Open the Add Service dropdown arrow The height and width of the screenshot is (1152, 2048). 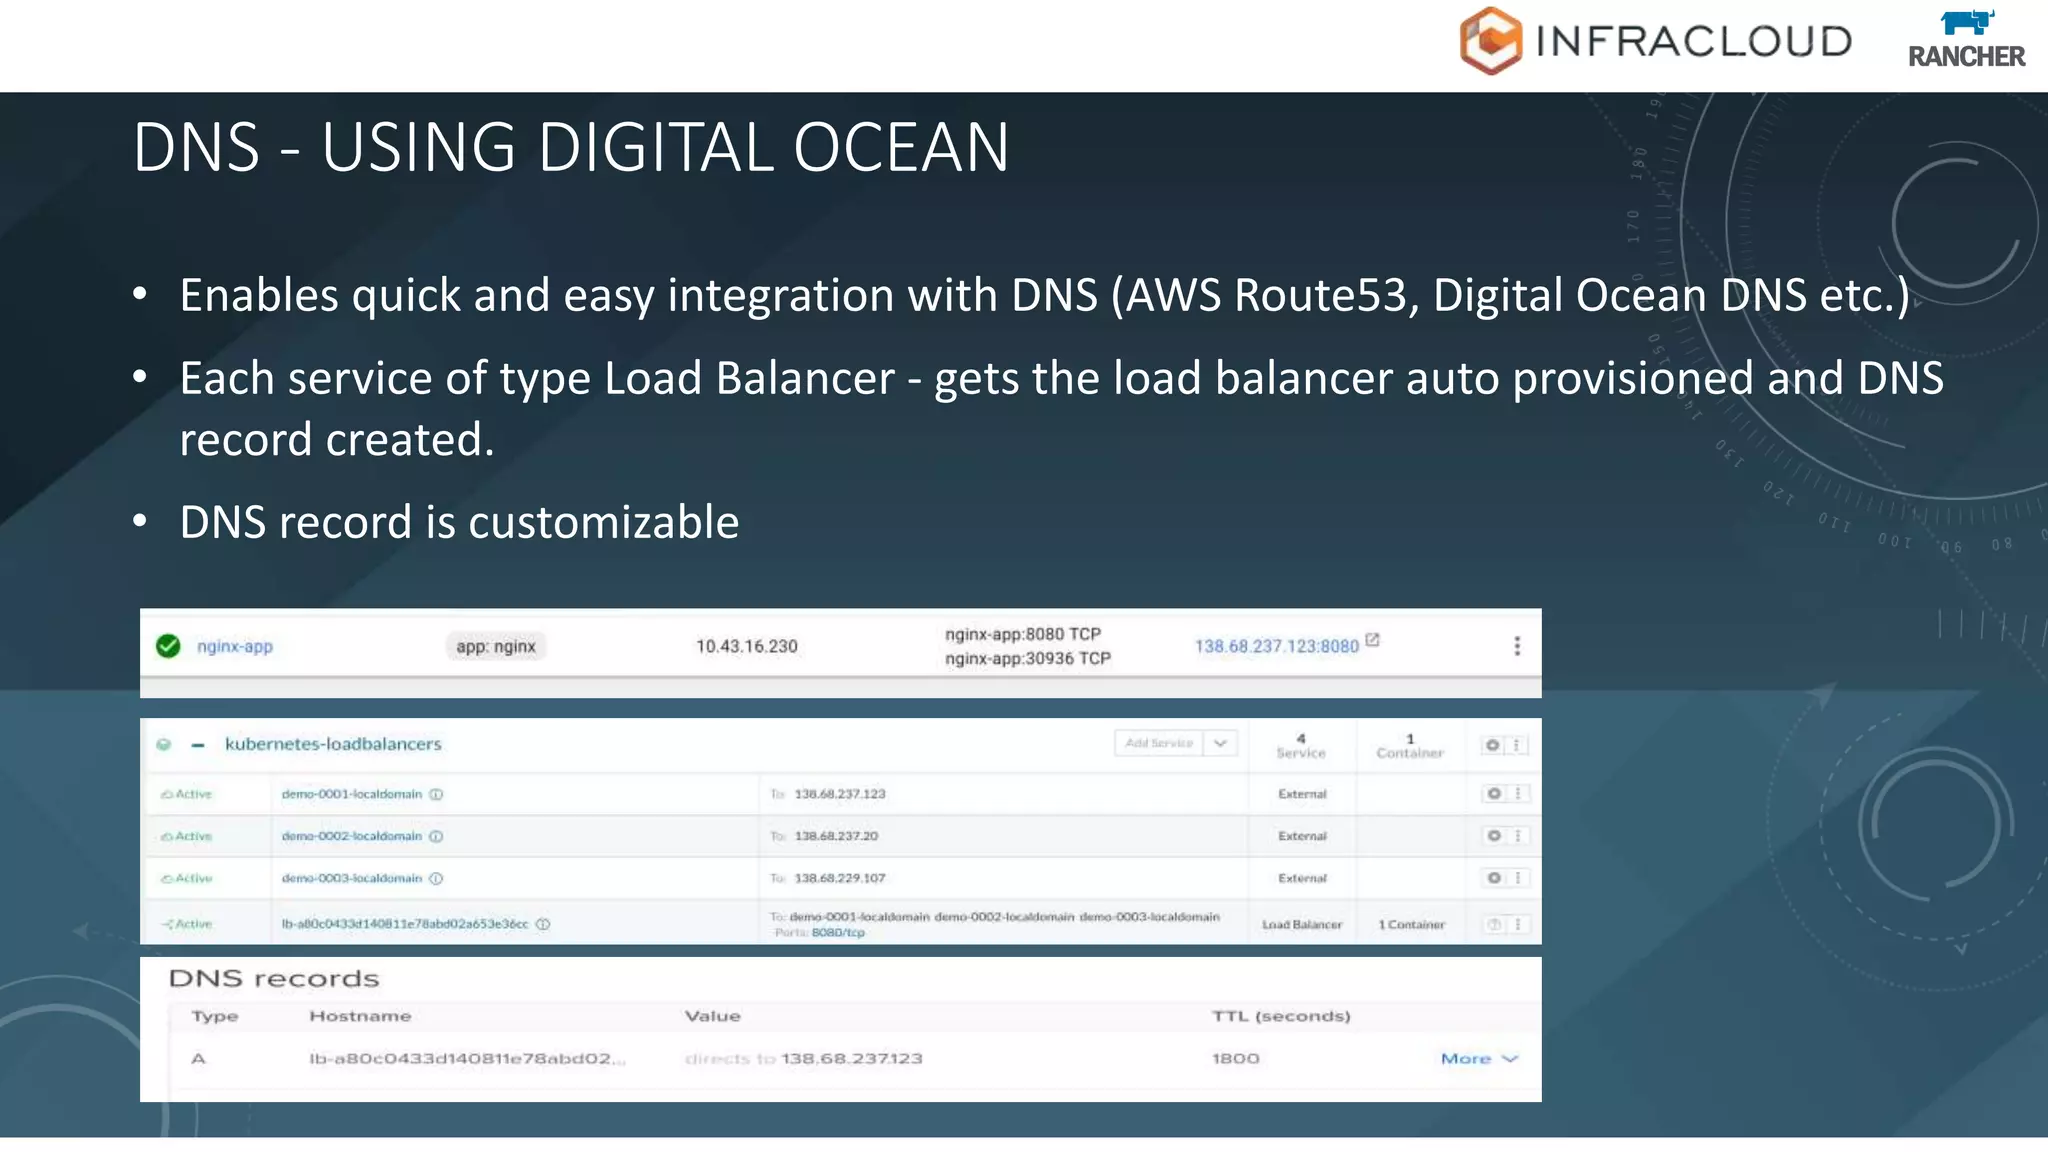pos(1220,743)
